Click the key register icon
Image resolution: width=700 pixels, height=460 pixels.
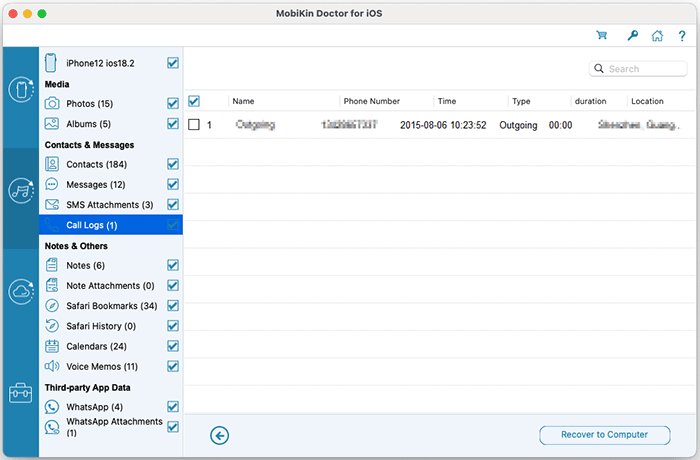pyautogui.click(x=632, y=35)
